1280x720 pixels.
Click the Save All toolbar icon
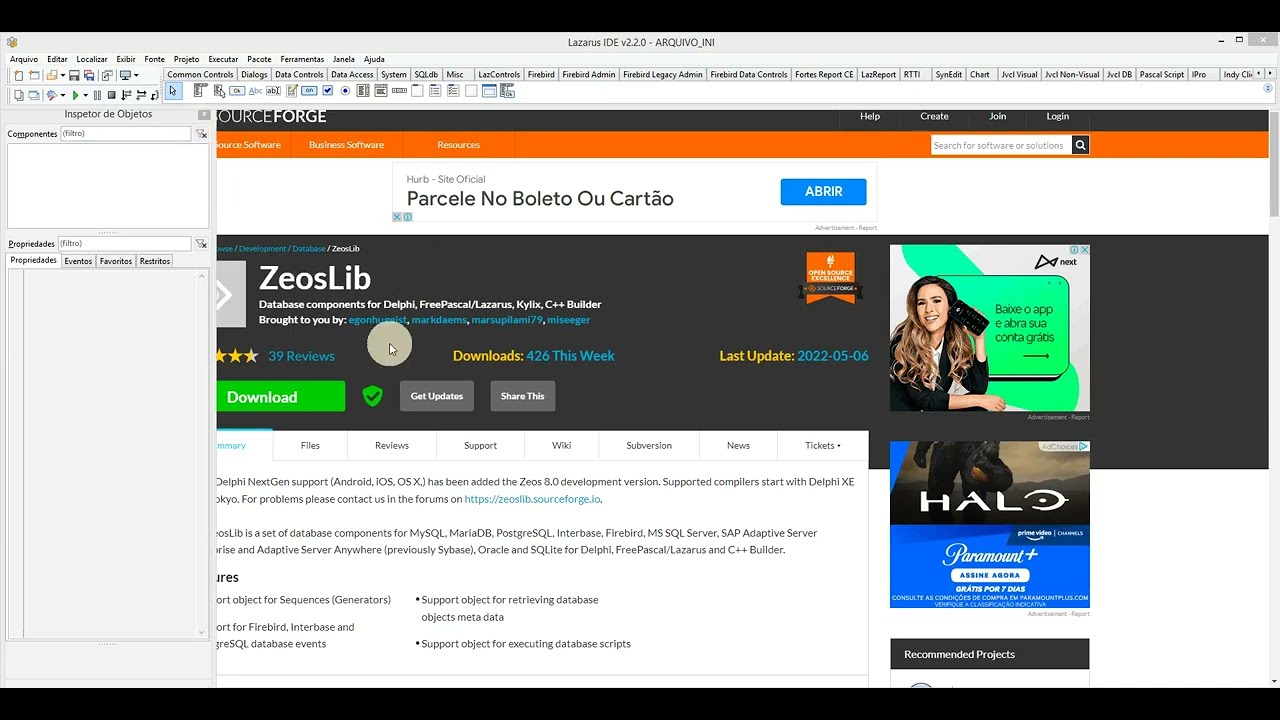pos(89,76)
